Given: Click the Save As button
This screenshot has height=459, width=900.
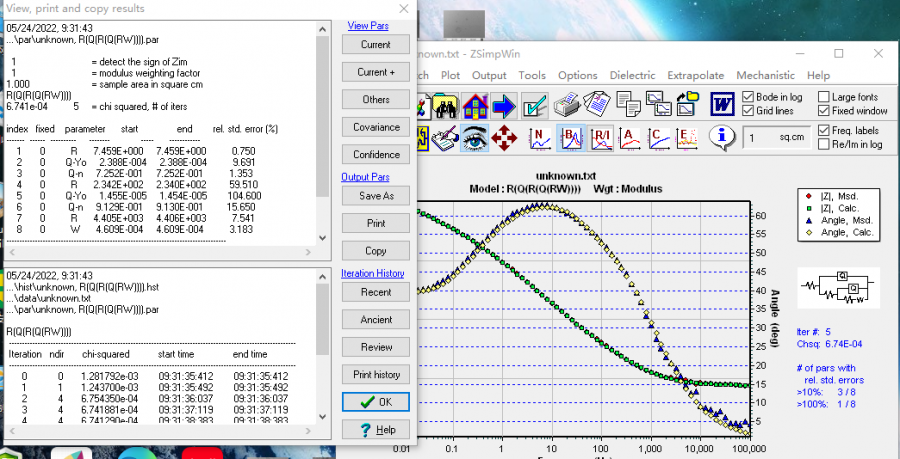Looking at the screenshot, I should click(376, 196).
